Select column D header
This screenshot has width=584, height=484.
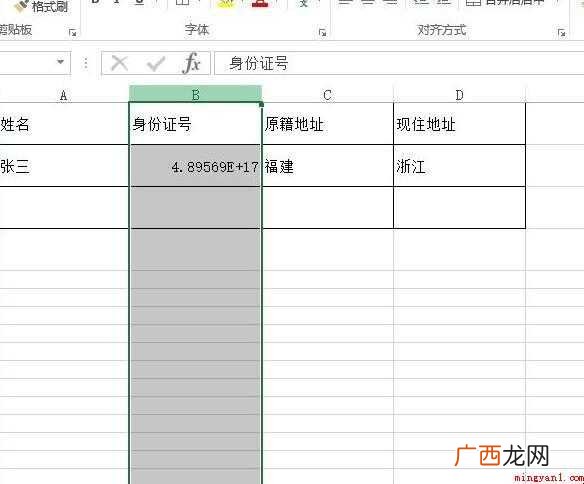click(x=460, y=95)
